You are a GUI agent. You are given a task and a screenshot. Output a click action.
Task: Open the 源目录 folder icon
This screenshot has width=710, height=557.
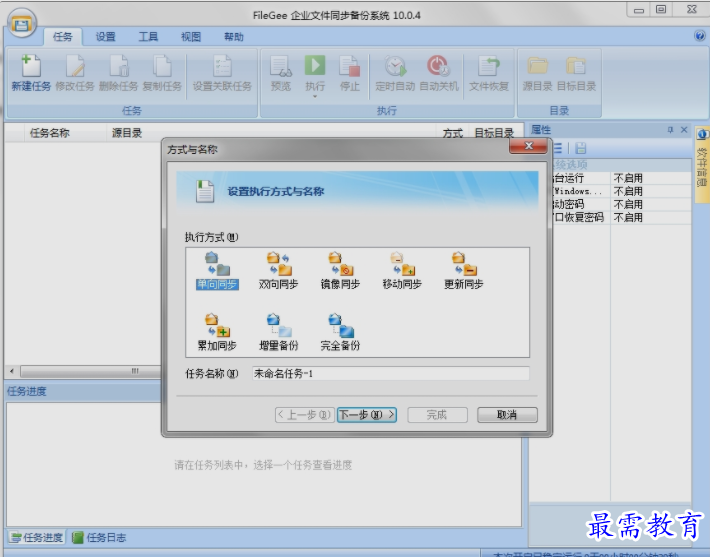point(537,66)
